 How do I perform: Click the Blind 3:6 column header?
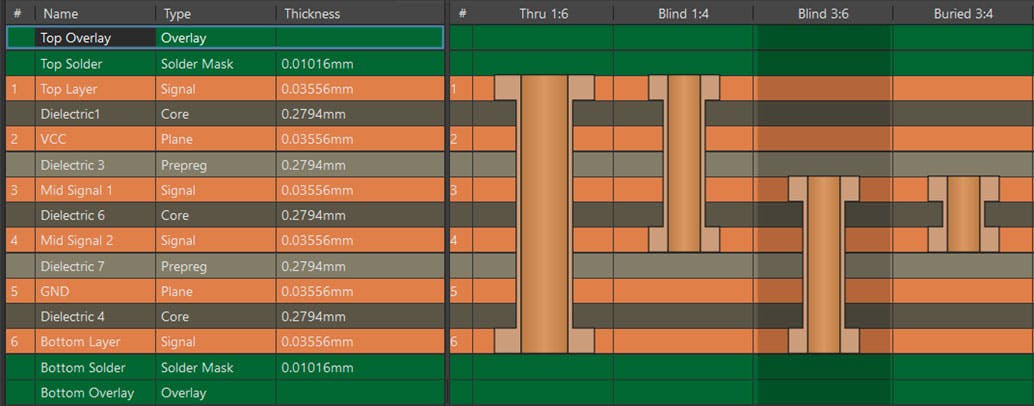(x=823, y=13)
